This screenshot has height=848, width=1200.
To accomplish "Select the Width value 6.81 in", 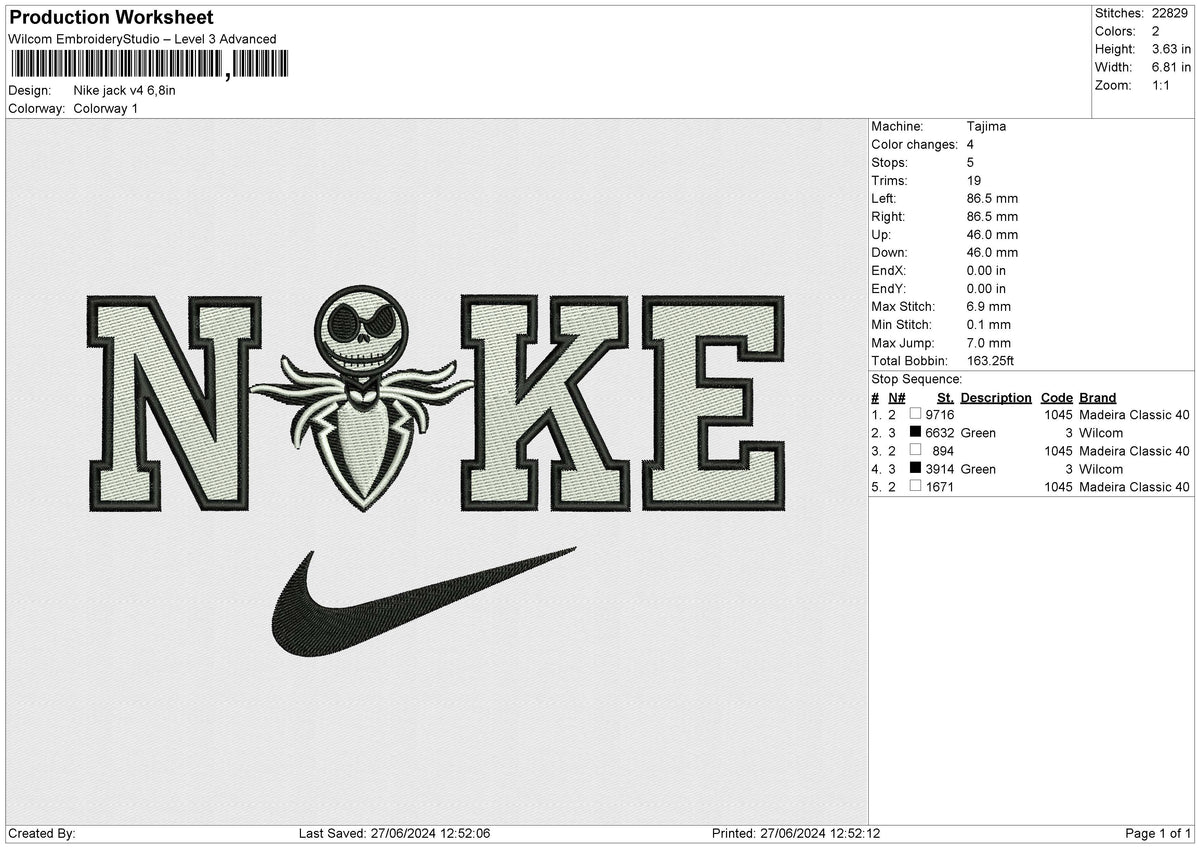I will click(x=1172, y=67).
